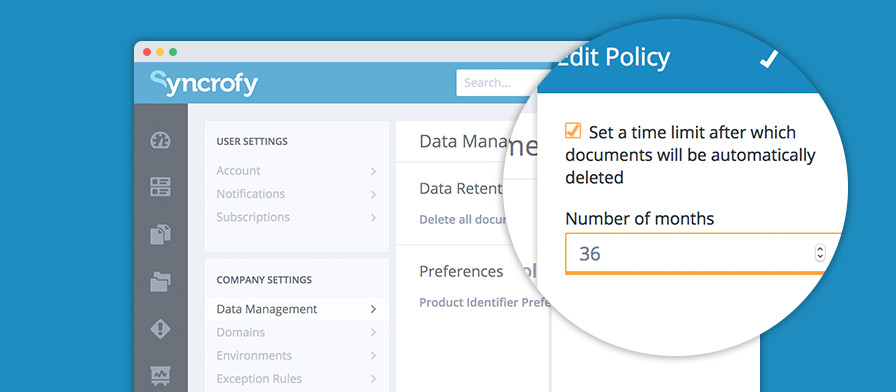Image resolution: width=896 pixels, height=392 pixels.
Task: Confirm Edit Policy with the checkmark icon
Action: click(x=769, y=59)
